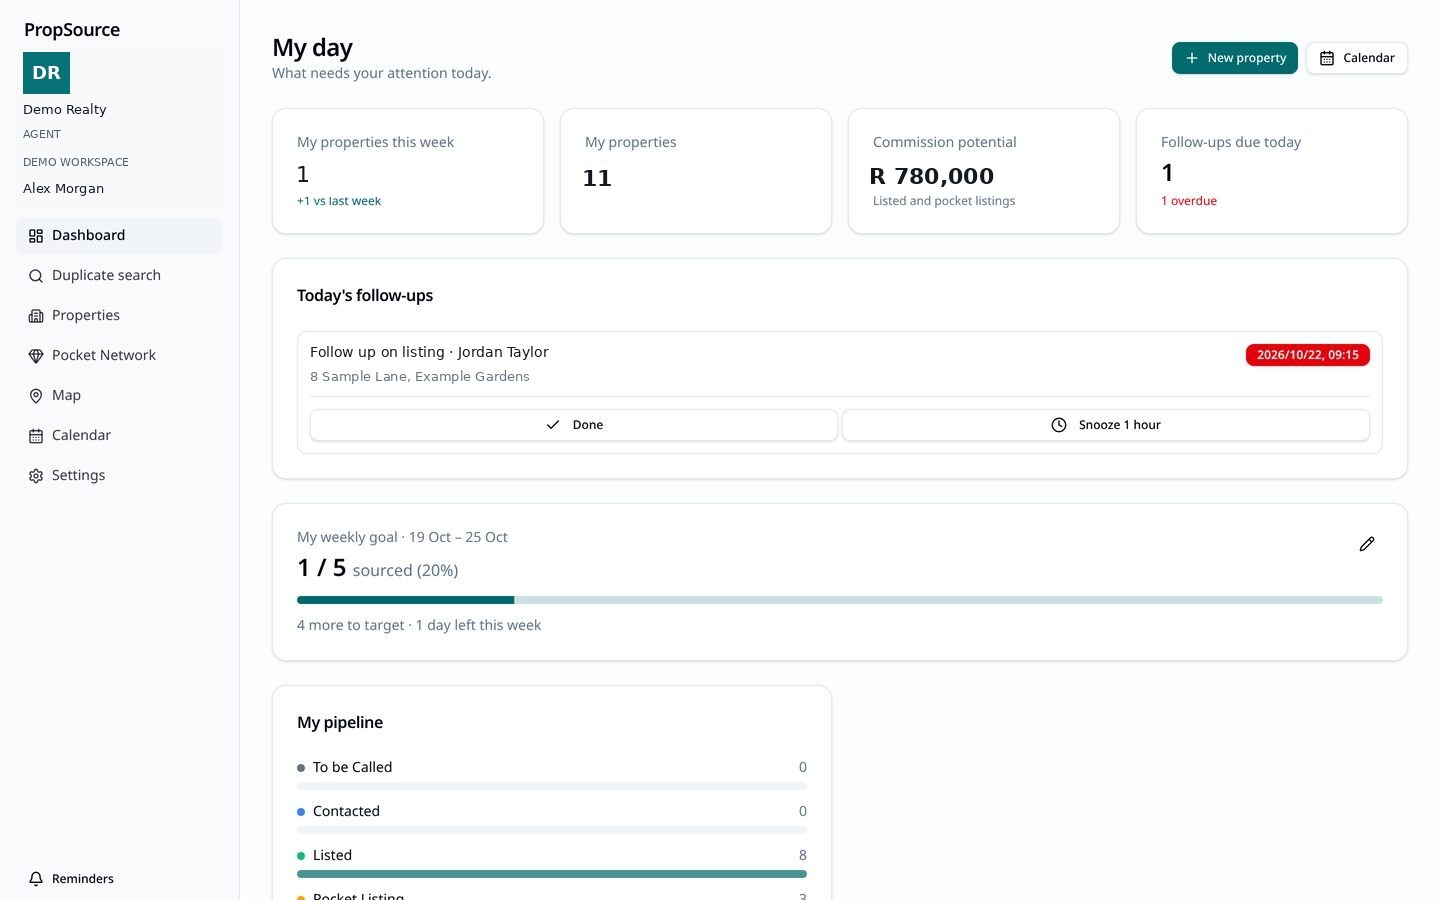The height and width of the screenshot is (900, 1440).
Task: Click the Settings gear icon
Action: pyautogui.click(x=36, y=476)
